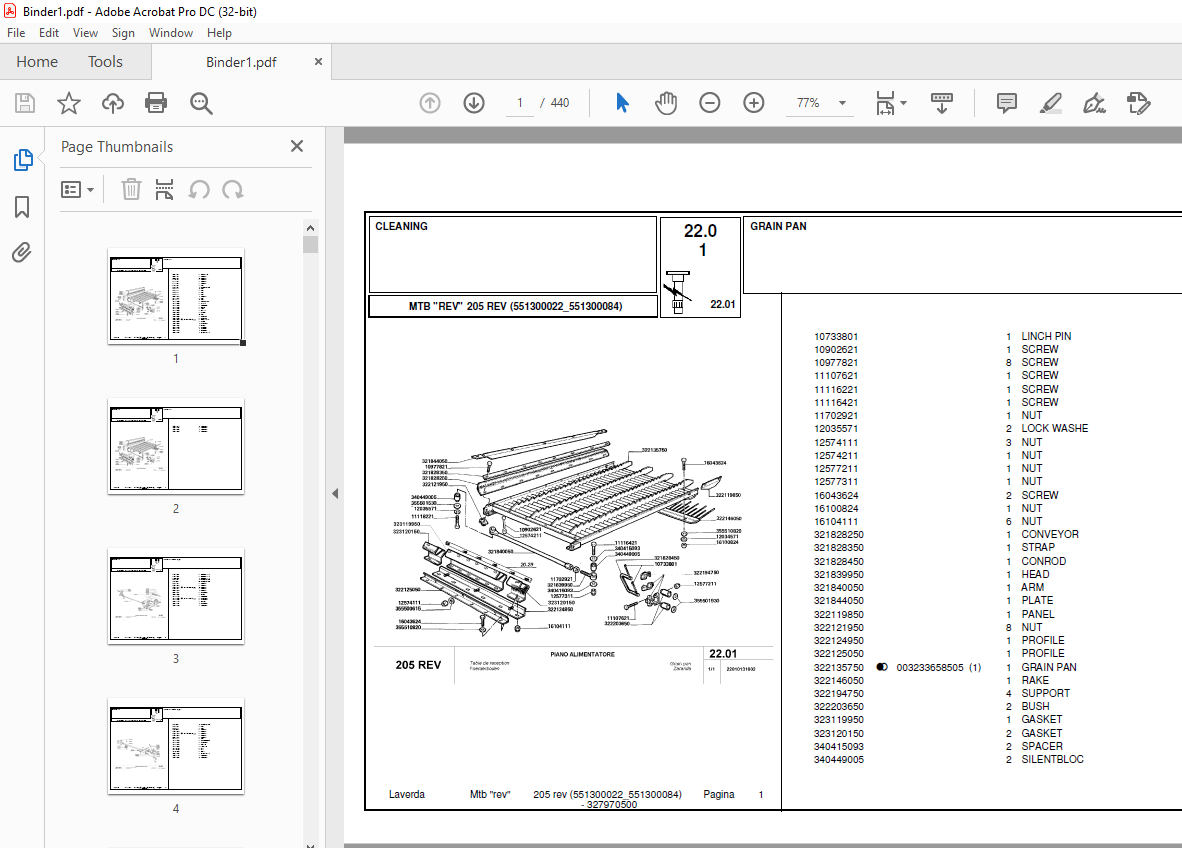Open the read mode scrolling icon
Screen dimensions: 1182x848
[x=942, y=103]
